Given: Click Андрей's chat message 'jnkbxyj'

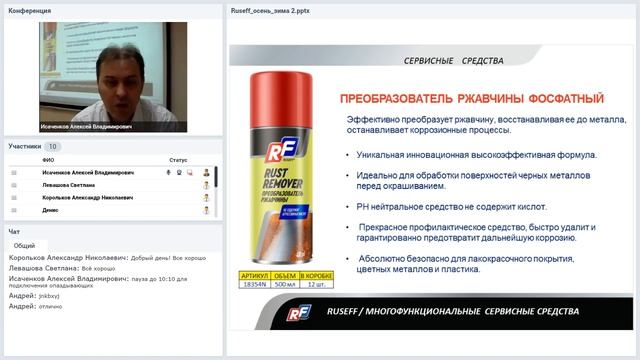Looking at the screenshot, I should coord(49,296).
